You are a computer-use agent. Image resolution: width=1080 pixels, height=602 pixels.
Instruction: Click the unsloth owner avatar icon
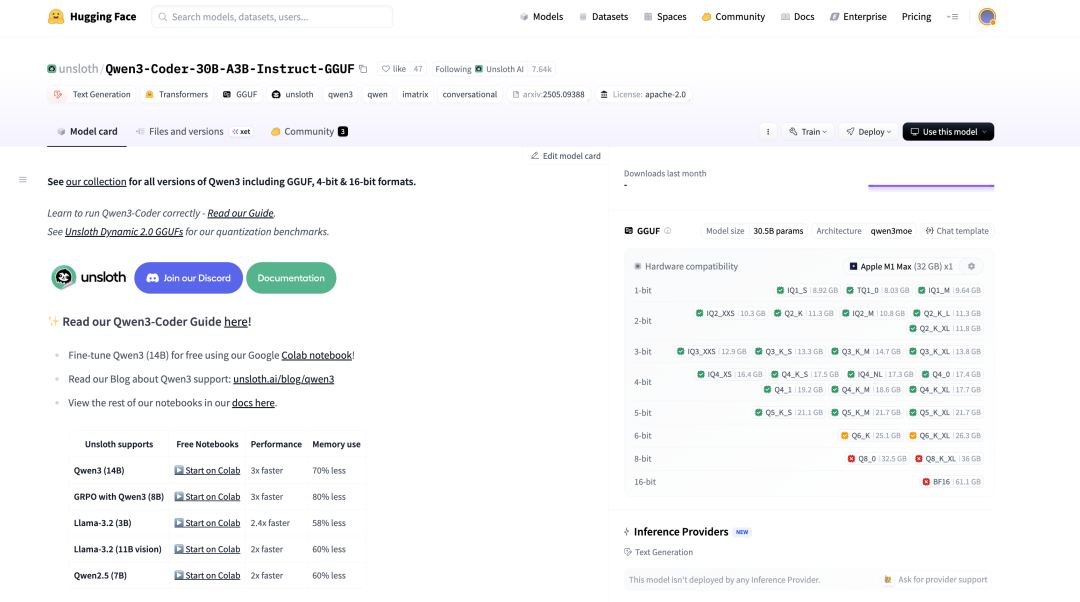point(52,69)
